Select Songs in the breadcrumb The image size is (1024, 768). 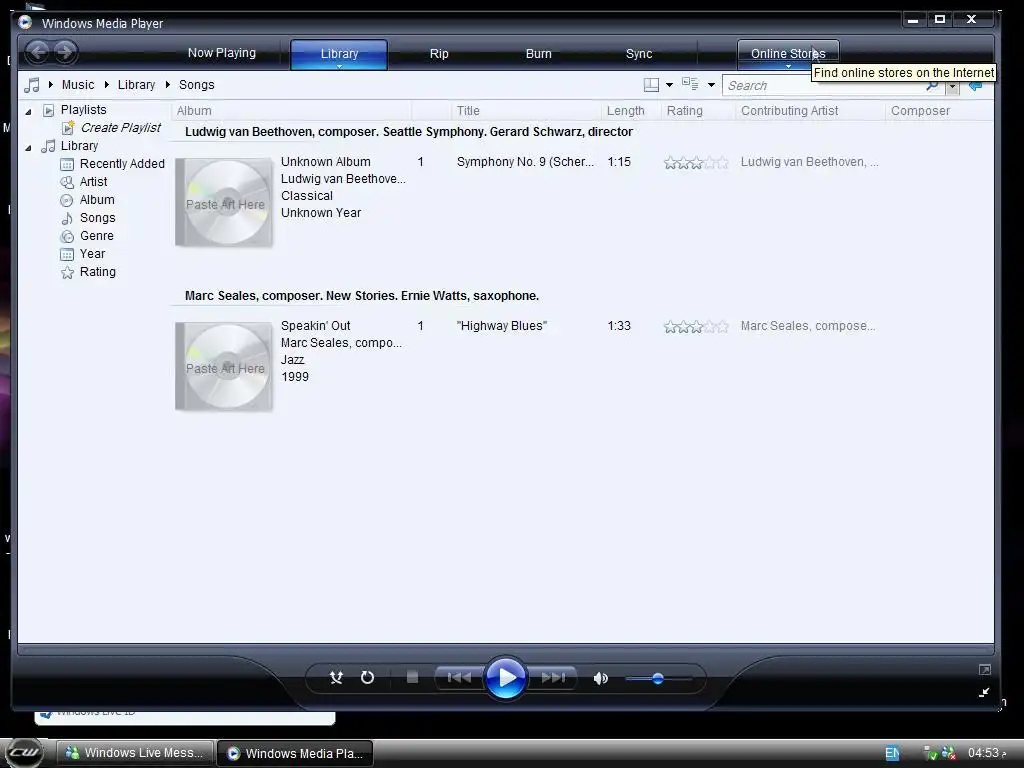click(x=197, y=85)
